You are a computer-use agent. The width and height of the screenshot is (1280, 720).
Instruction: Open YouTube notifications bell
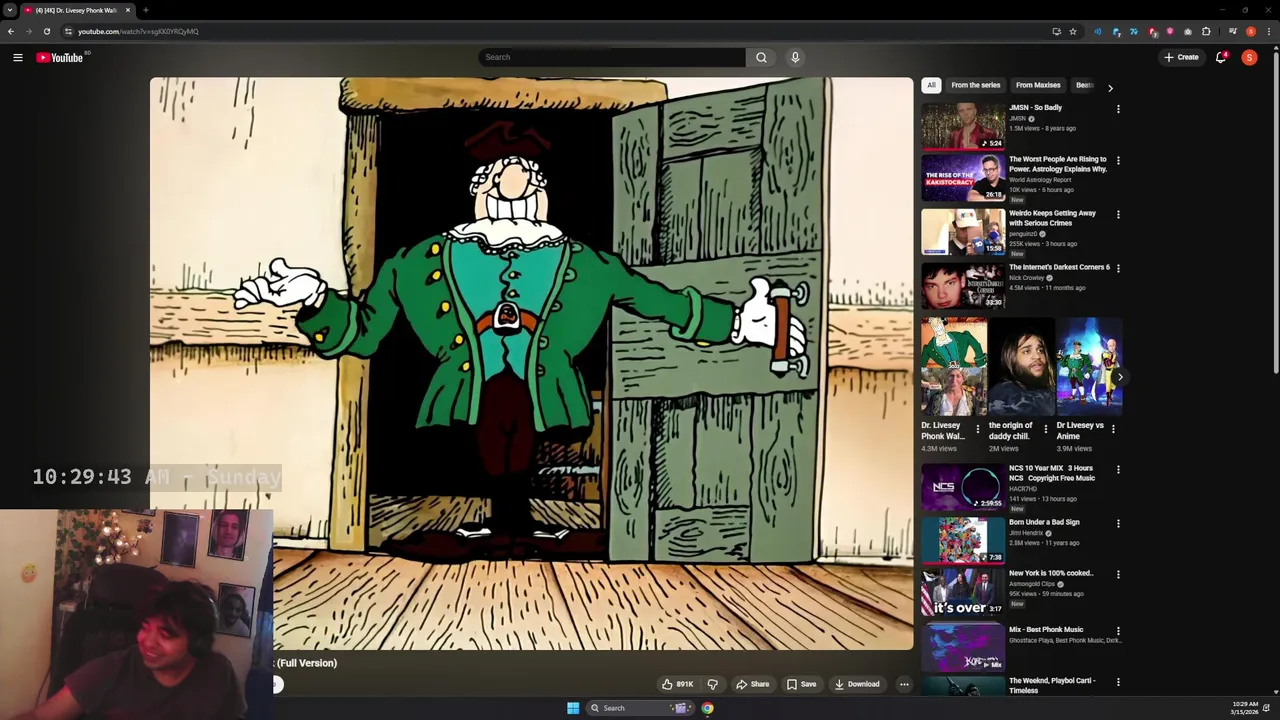coord(1221,57)
